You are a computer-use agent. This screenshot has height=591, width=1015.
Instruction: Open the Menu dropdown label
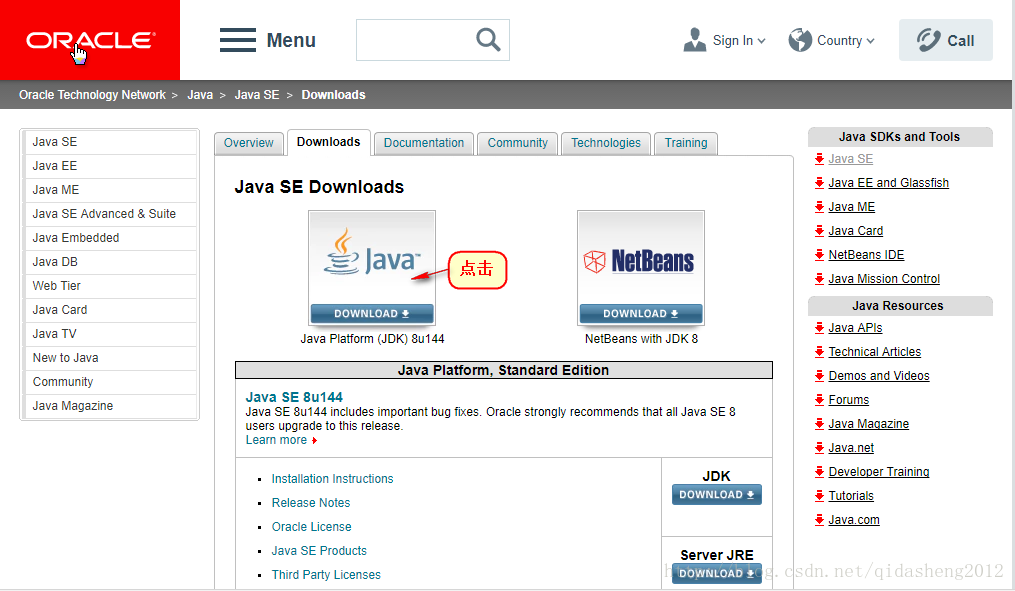291,40
